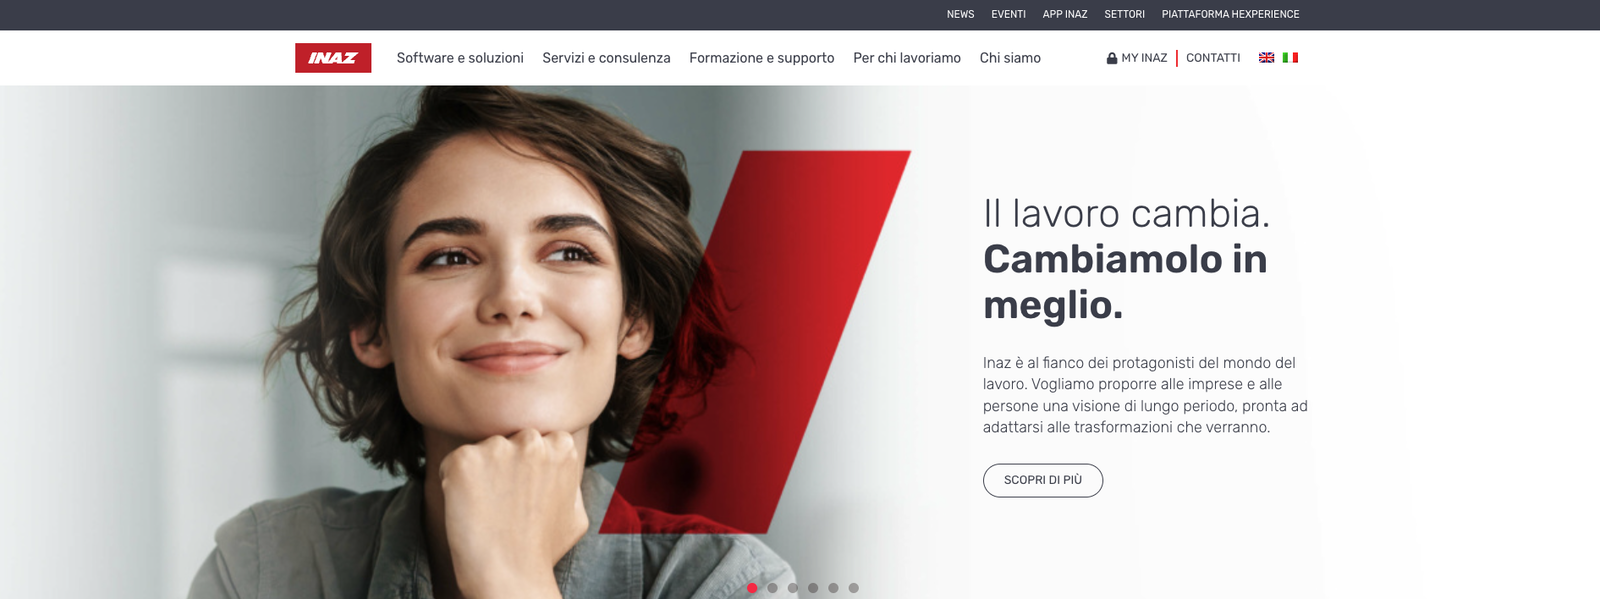1600x599 pixels.
Task: Jump to the fourth carousel dot
Action: (813, 588)
